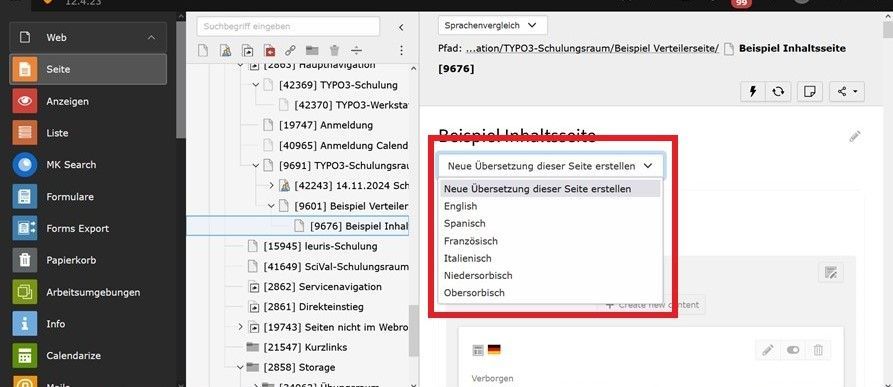Viewport: 893px width, 387px height.
Task: Collapse the [2858] Storage folder node
Action: click(240, 367)
